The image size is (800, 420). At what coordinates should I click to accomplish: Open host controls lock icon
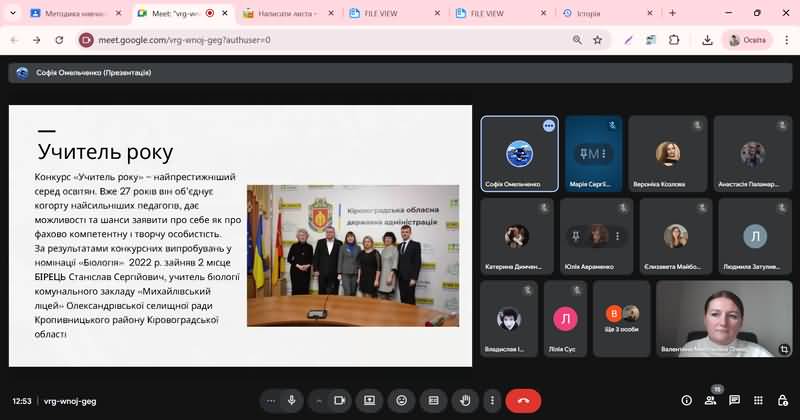(x=784, y=400)
